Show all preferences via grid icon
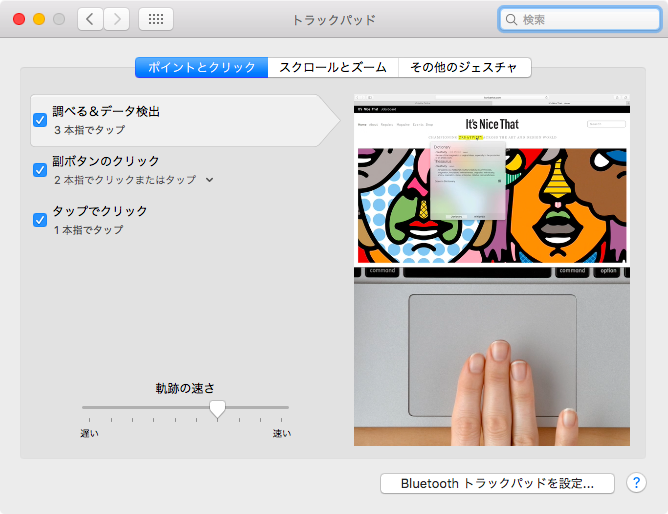 (155, 19)
